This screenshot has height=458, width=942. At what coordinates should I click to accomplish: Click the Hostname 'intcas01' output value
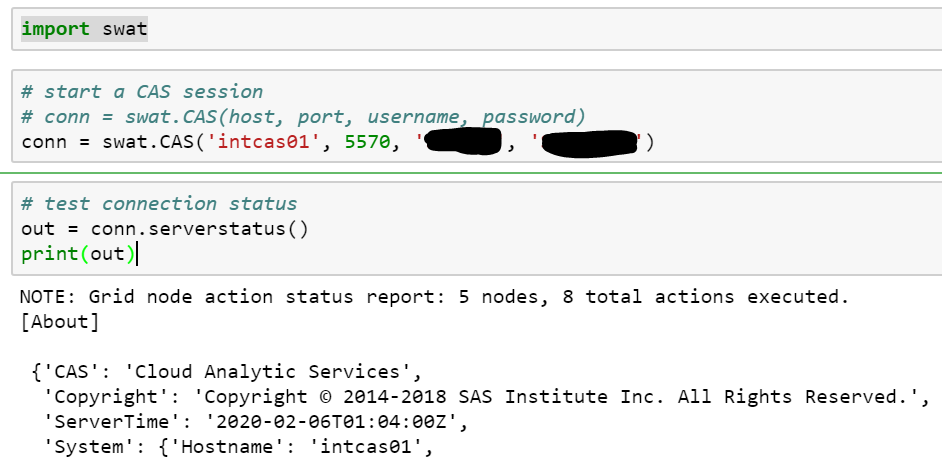coord(369,446)
